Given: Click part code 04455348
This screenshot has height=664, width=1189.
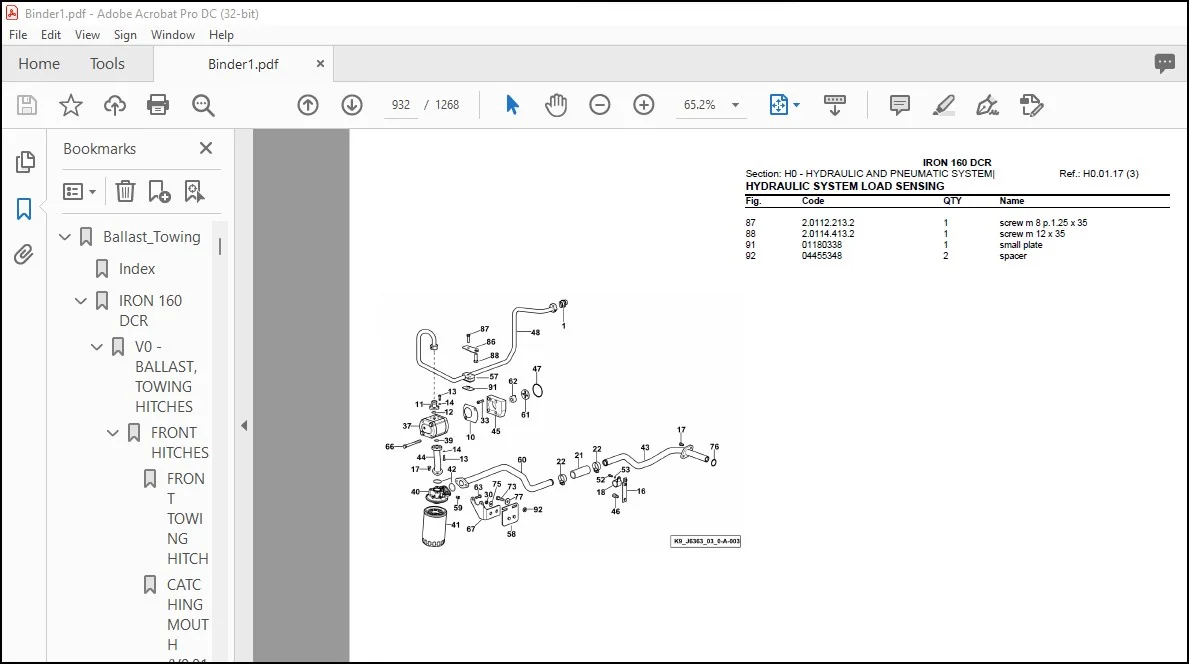Looking at the screenshot, I should click(821, 256).
